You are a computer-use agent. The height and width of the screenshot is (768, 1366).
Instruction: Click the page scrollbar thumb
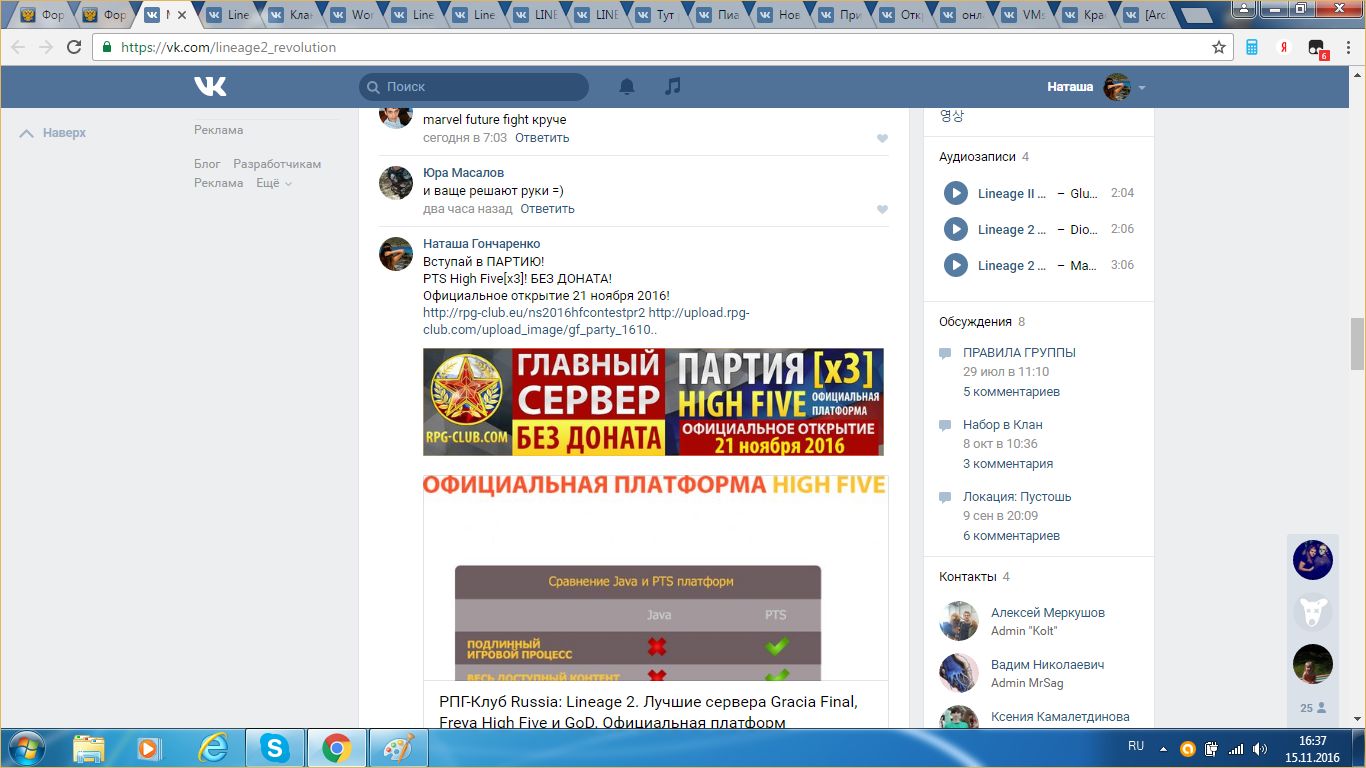[x=1357, y=344]
